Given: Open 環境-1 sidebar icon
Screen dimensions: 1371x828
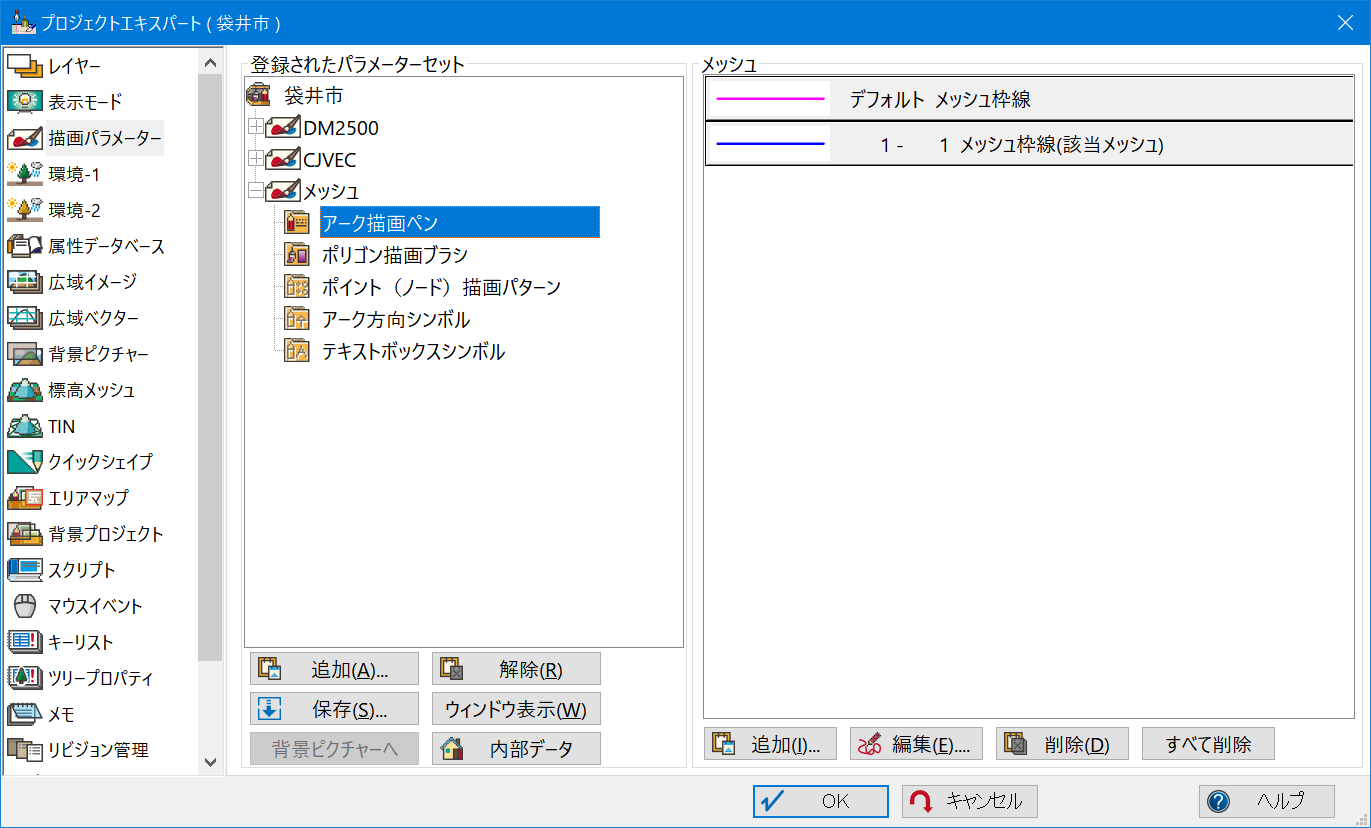Looking at the screenshot, I should [24, 174].
